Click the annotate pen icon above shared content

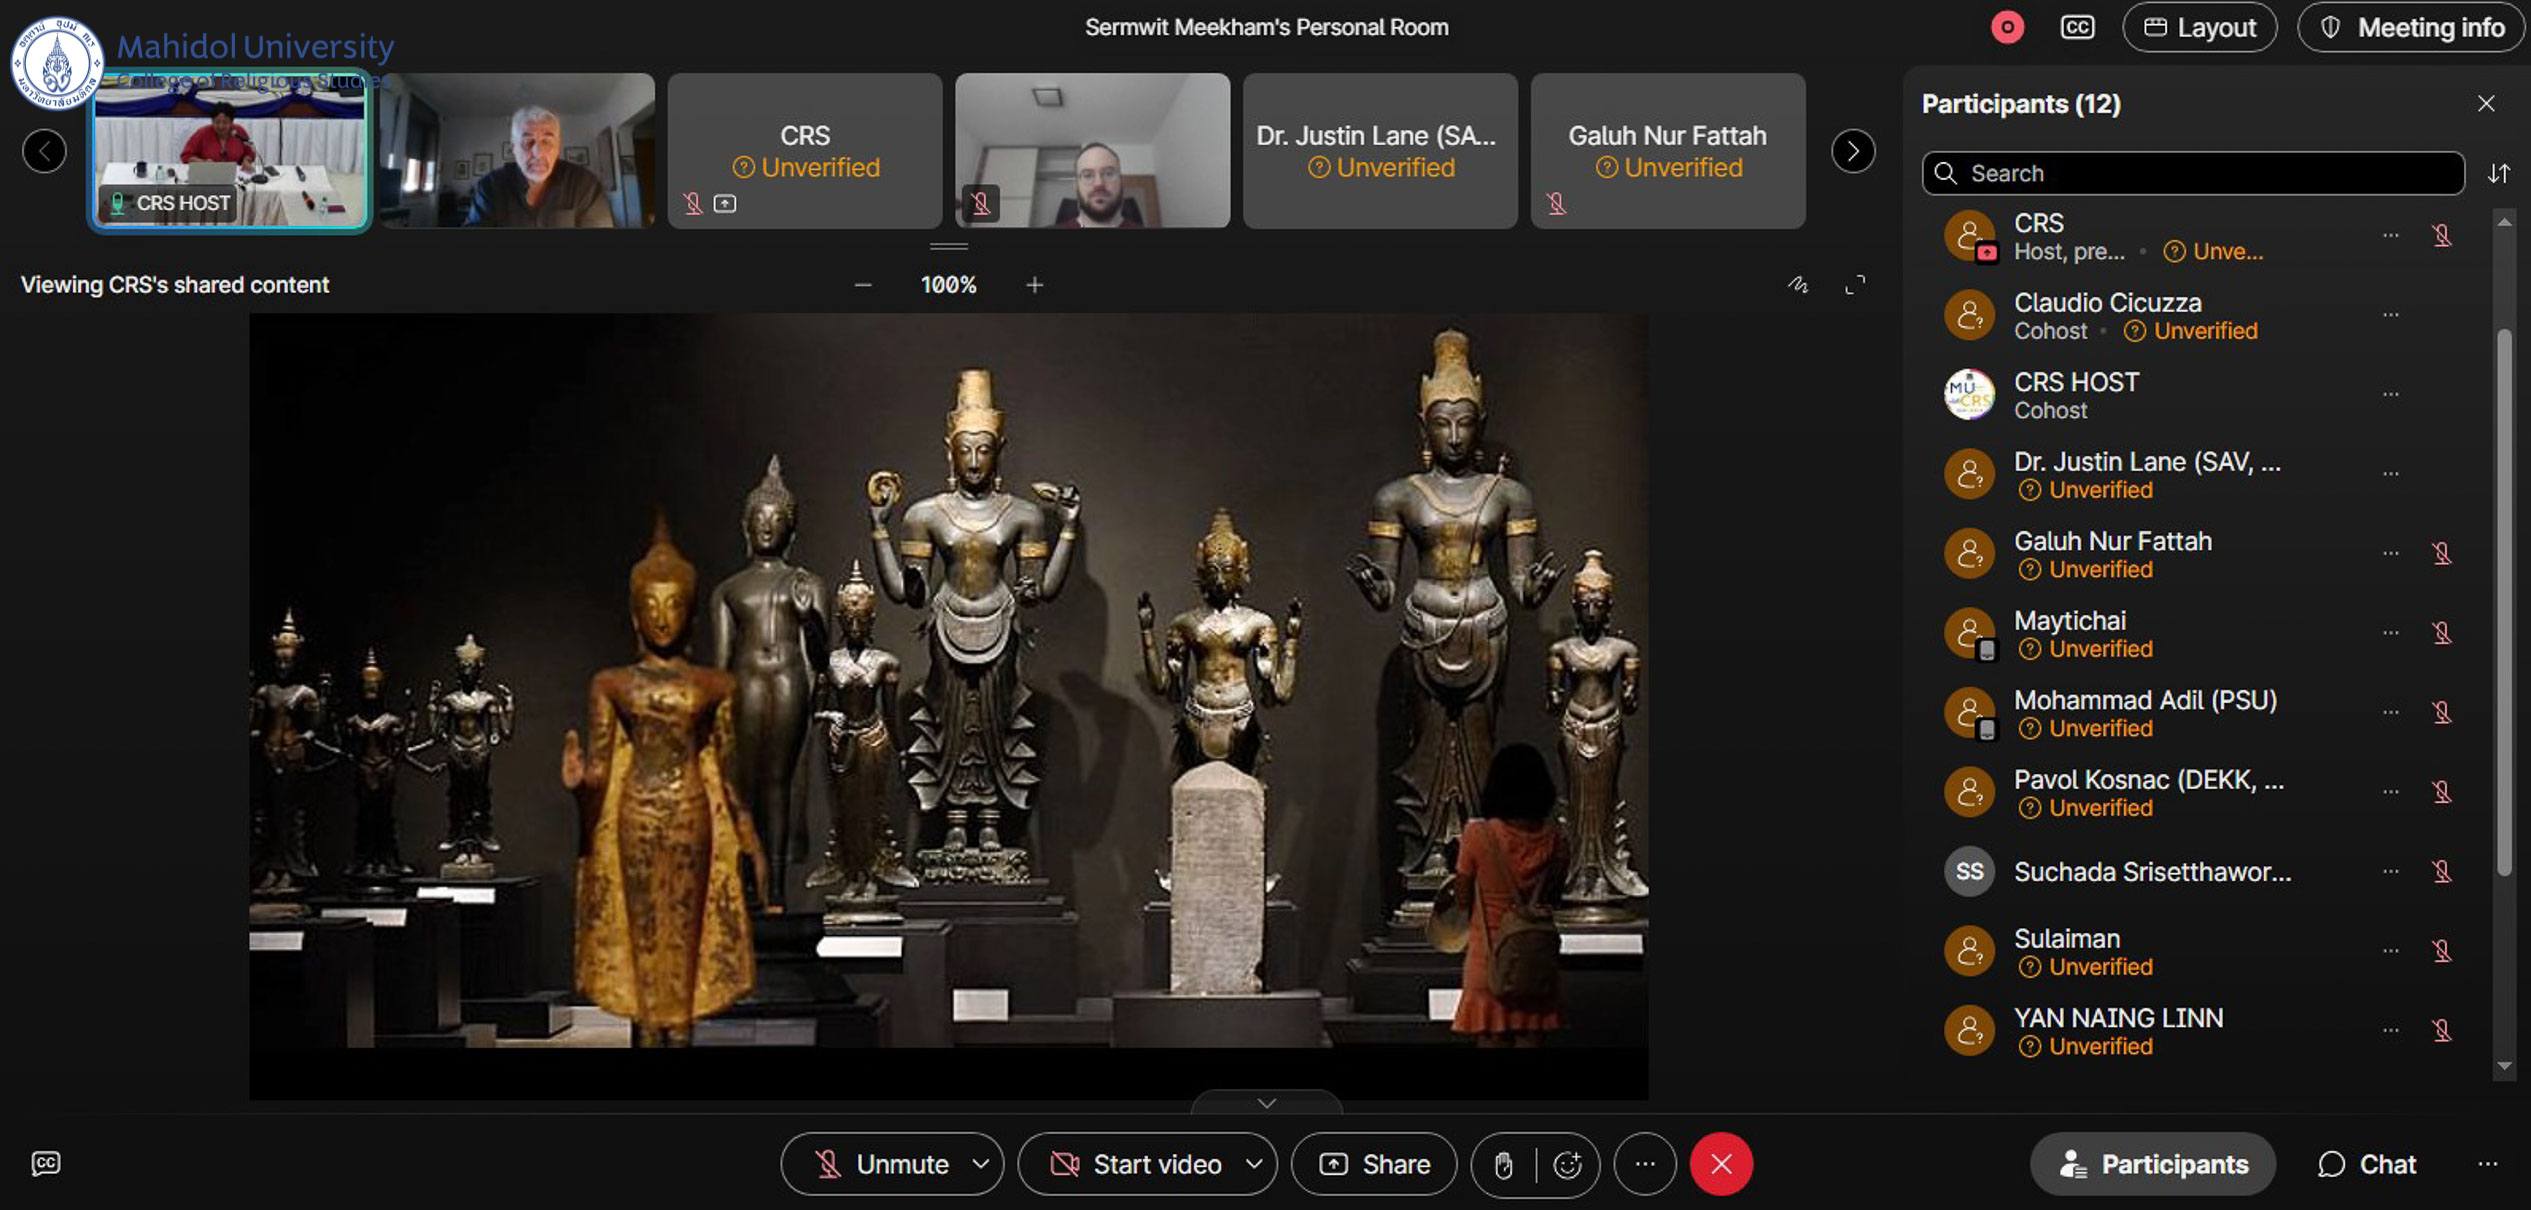[x=1797, y=285]
